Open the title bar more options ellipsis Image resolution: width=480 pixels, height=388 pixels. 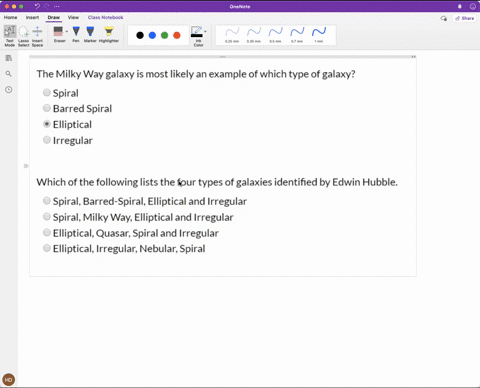[57, 6]
